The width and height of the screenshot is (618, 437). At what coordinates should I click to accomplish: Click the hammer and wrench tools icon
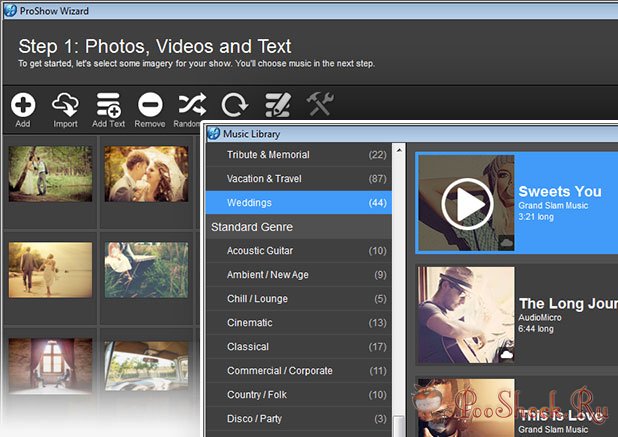(x=320, y=104)
